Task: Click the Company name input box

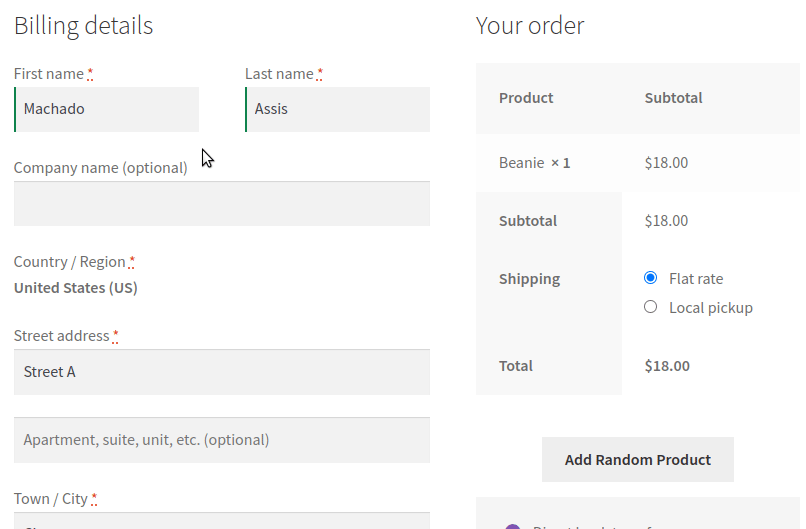Action: [222, 204]
